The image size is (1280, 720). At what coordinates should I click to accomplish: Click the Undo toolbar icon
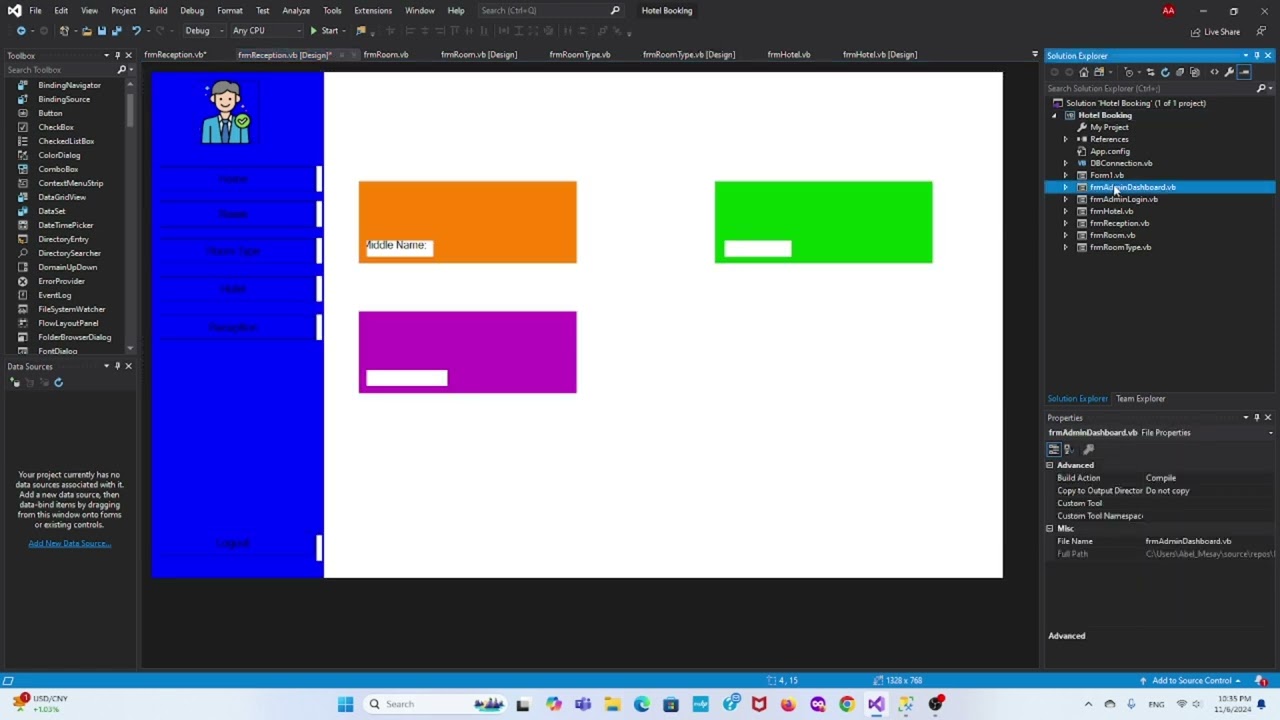[136, 31]
